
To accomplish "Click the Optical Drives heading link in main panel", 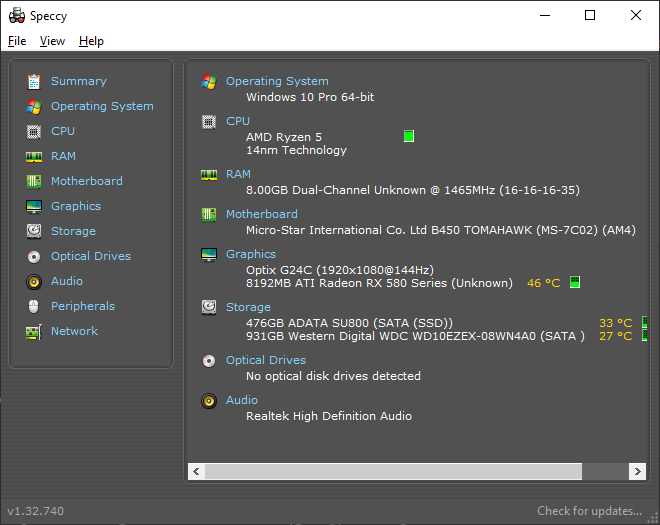I will click(266, 360).
